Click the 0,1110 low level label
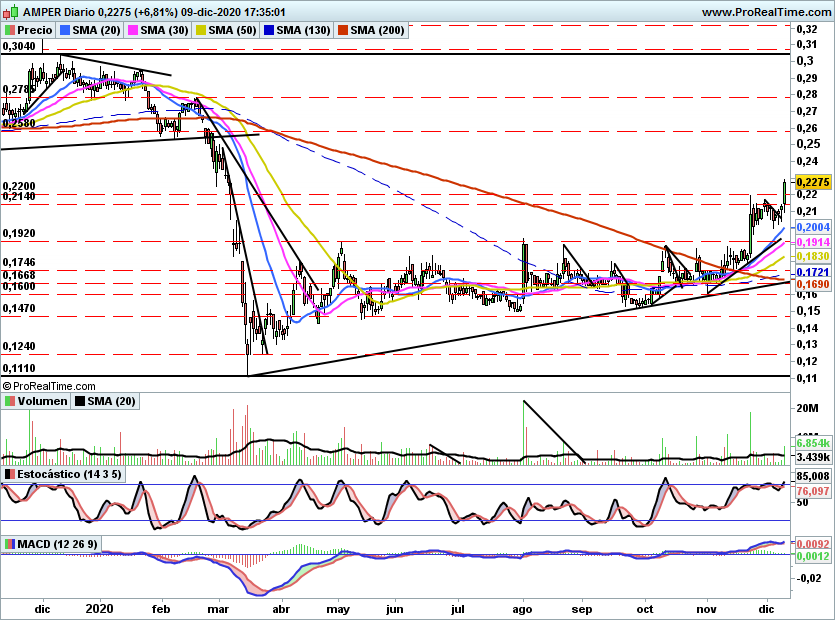The width and height of the screenshot is (835, 620). point(19,368)
